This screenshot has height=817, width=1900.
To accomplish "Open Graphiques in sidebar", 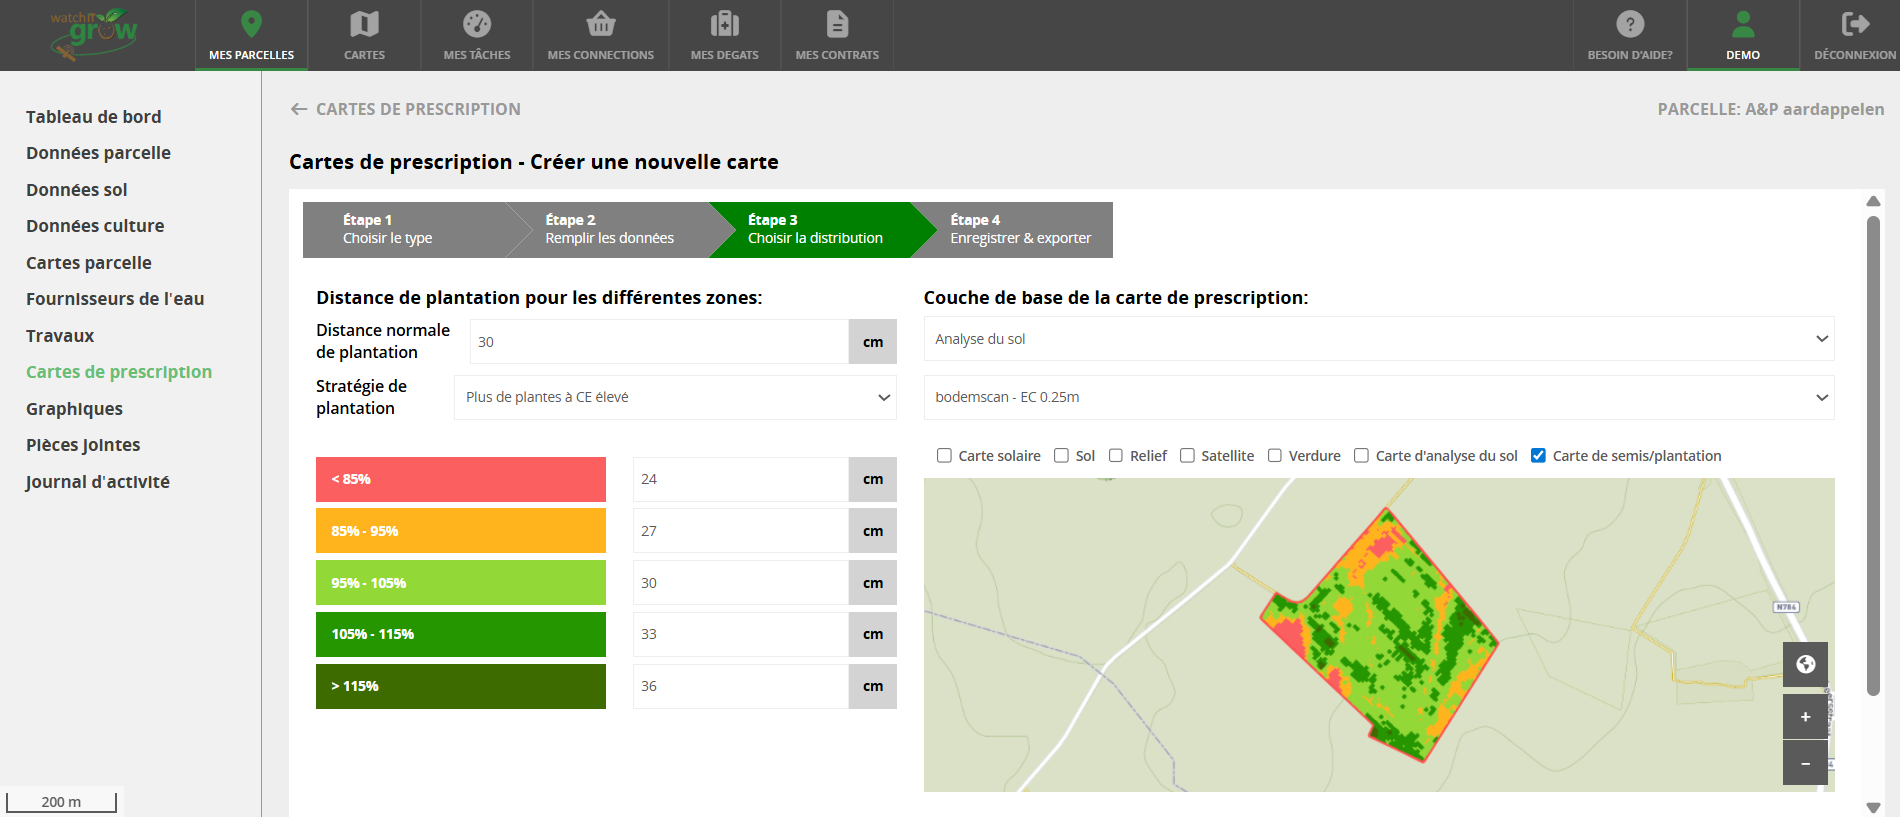I will (x=74, y=409).
